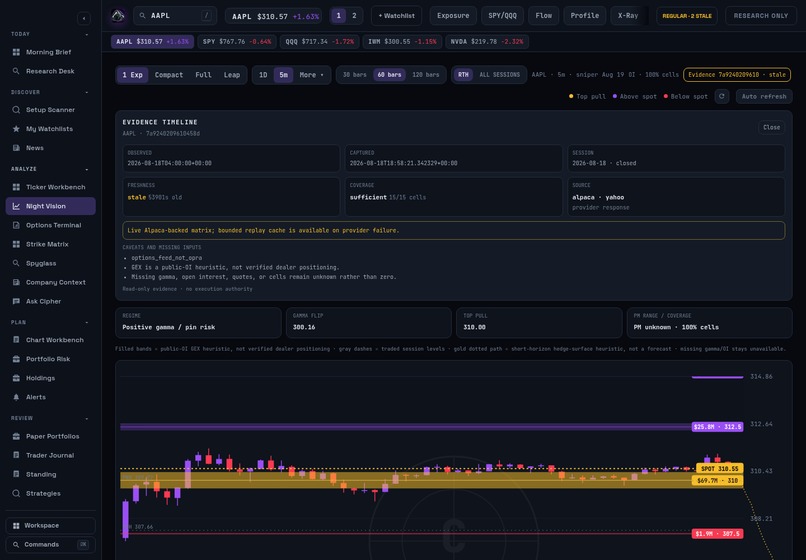Click the My Watchlists star icon
This screenshot has height=560, width=806.
(x=16, y=129)
